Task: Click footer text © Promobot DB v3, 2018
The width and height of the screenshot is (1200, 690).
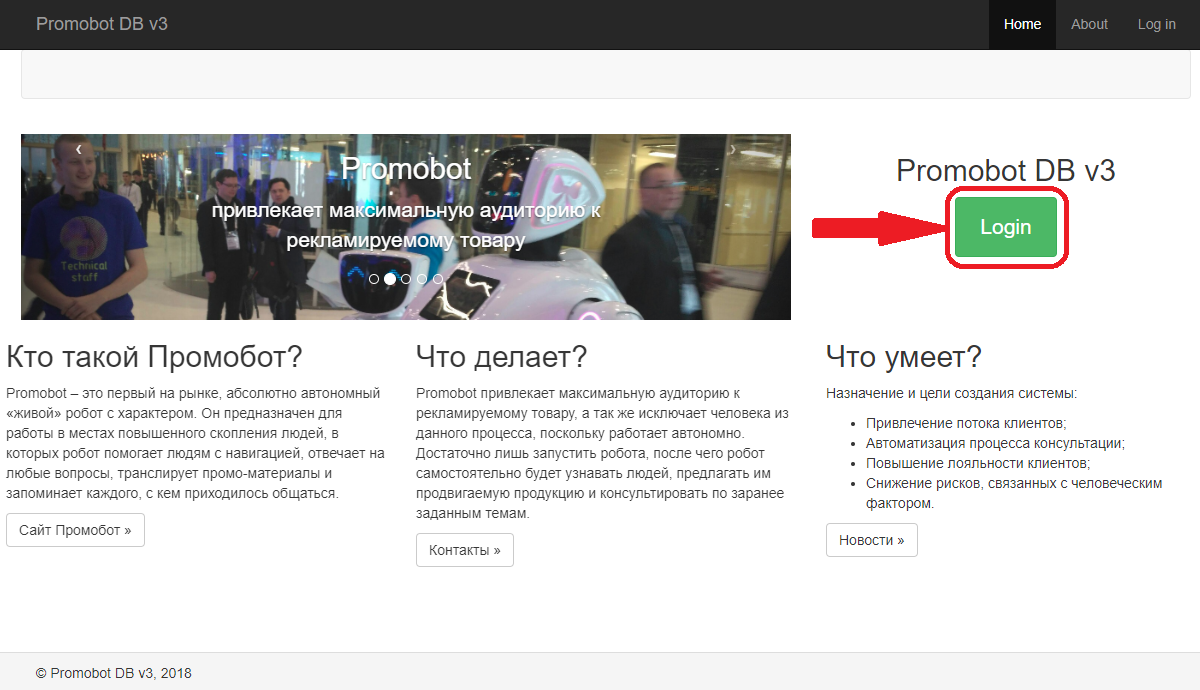Action: point(113,673)
